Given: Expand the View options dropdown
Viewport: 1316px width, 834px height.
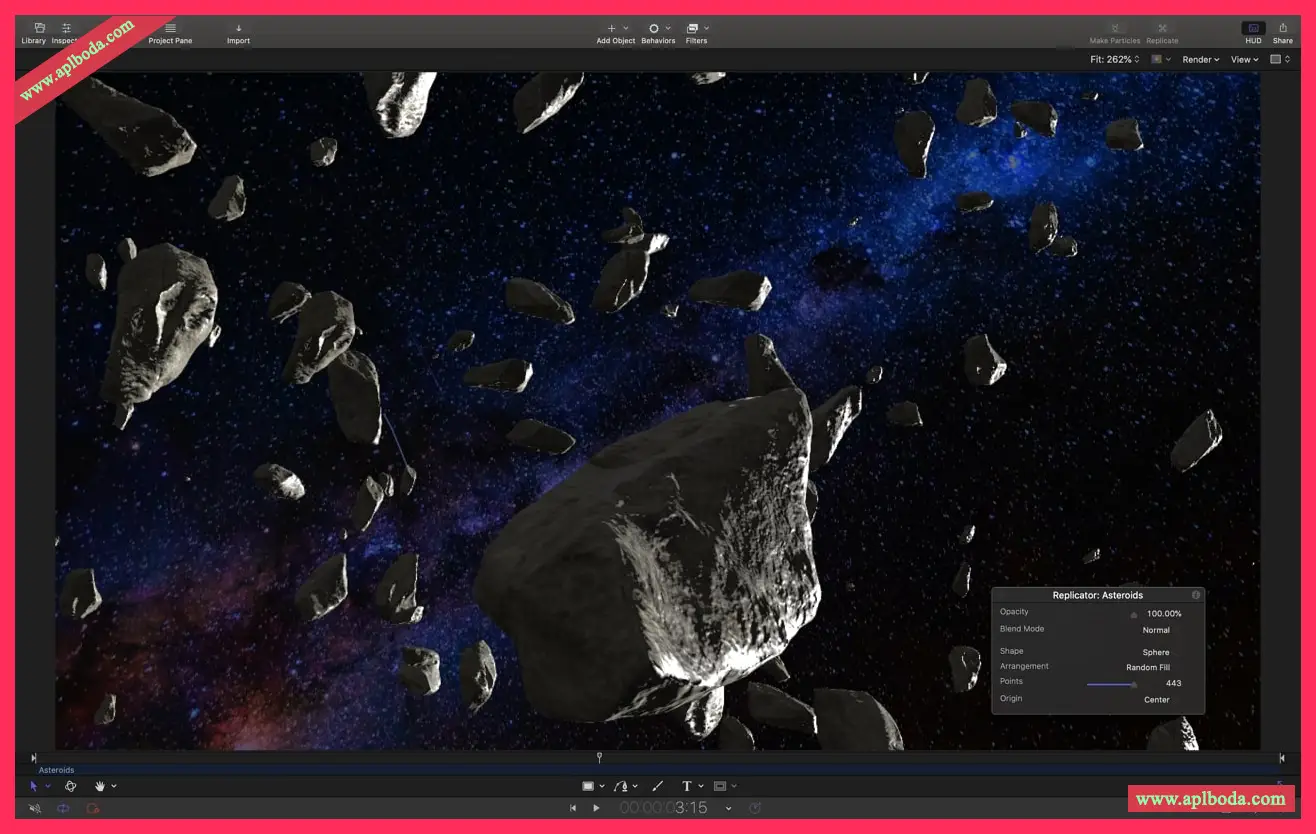Looking at the screenshot, I should click(1244, 60).
